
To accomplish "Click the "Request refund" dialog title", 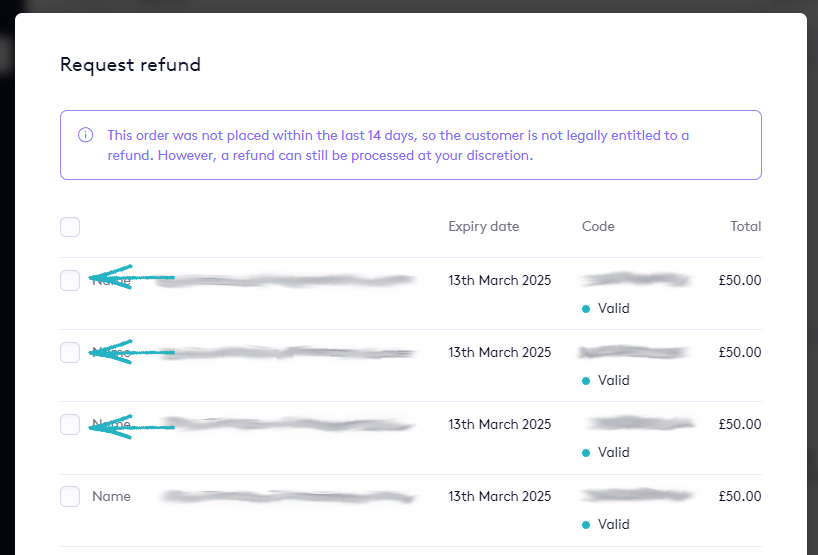I will tap(130, 65).
